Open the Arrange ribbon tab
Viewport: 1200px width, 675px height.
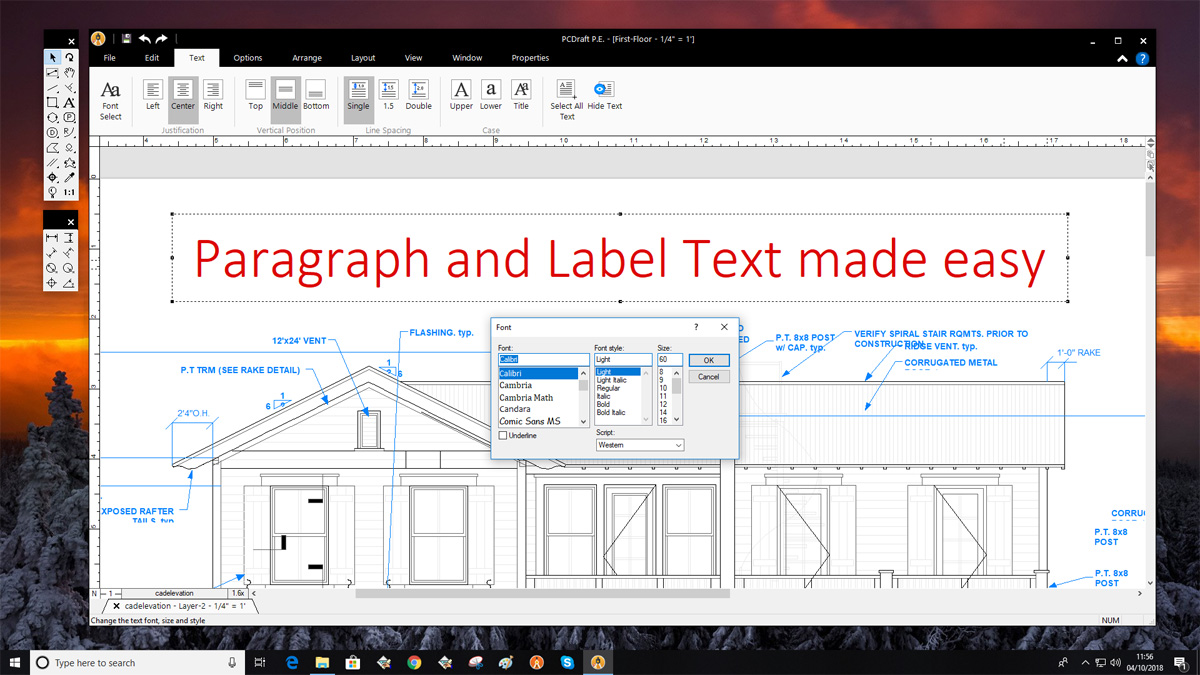(307, 58)
